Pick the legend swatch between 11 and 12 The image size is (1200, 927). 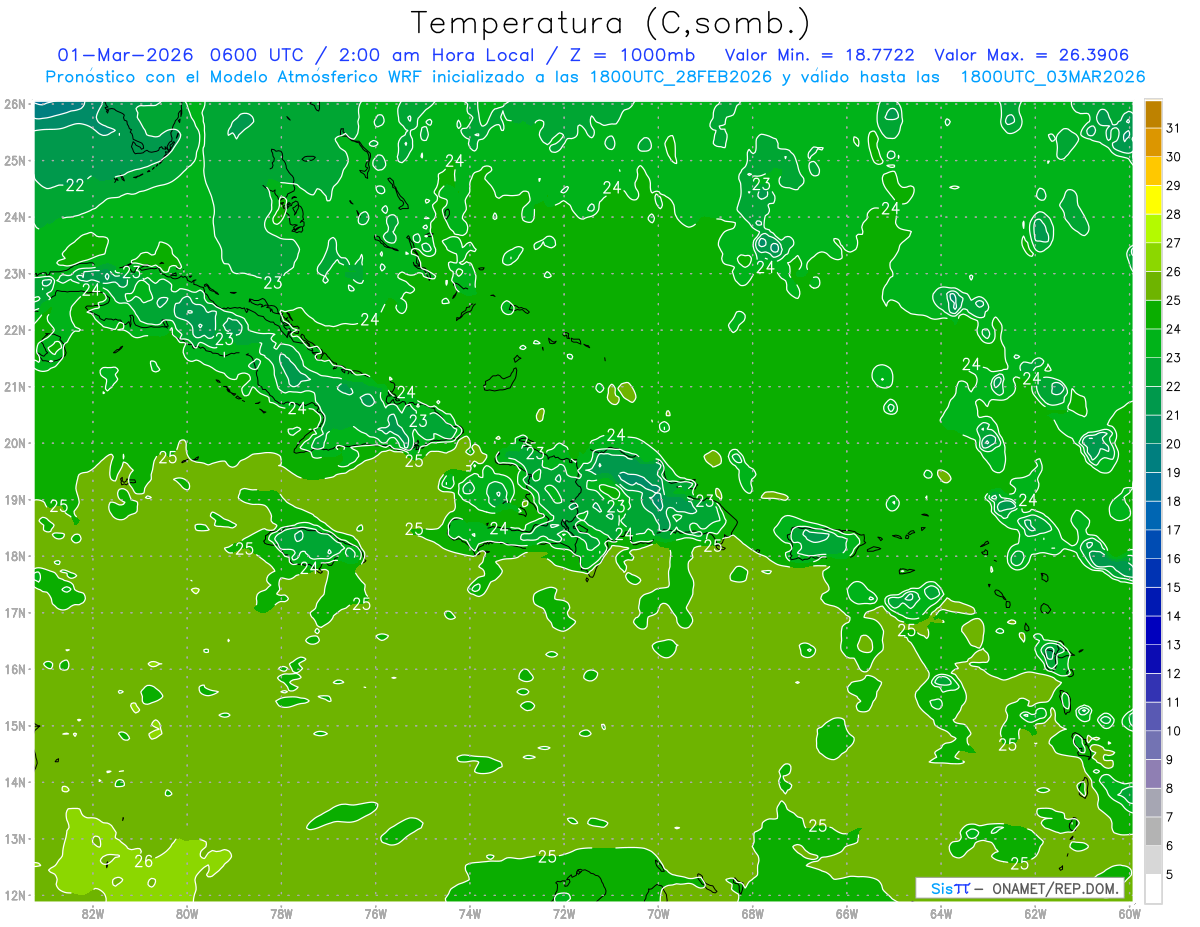click(1153, 688)
